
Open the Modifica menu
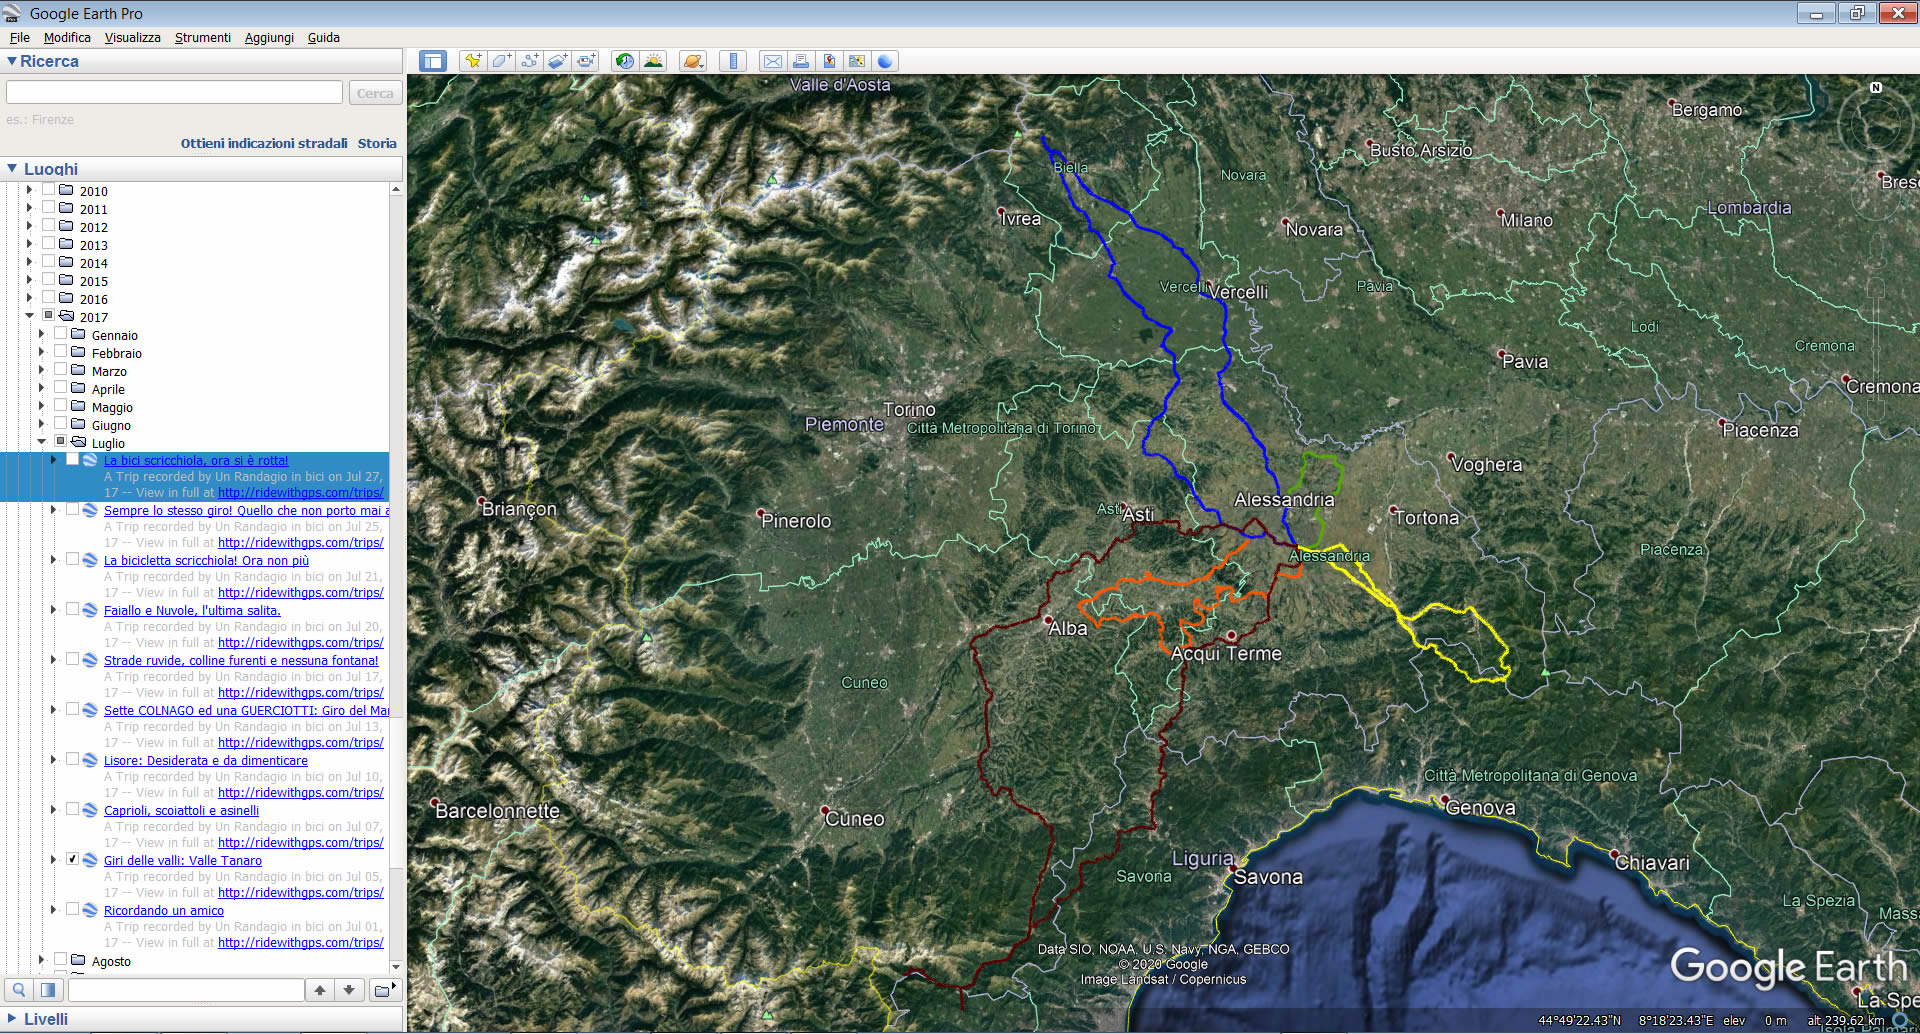(67, 37)
